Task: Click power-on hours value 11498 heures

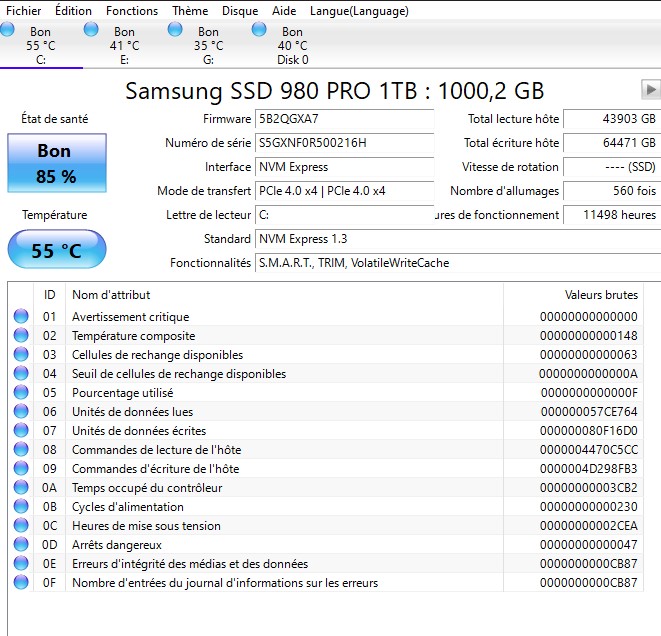Action: [x=612, y=215]
